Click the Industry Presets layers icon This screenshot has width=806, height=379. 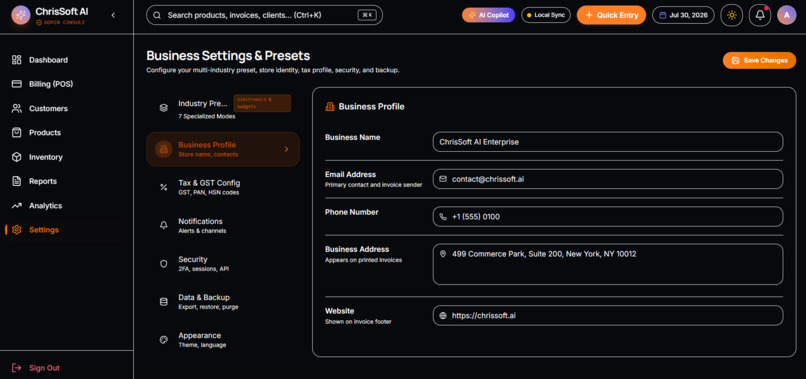point(163,108)
